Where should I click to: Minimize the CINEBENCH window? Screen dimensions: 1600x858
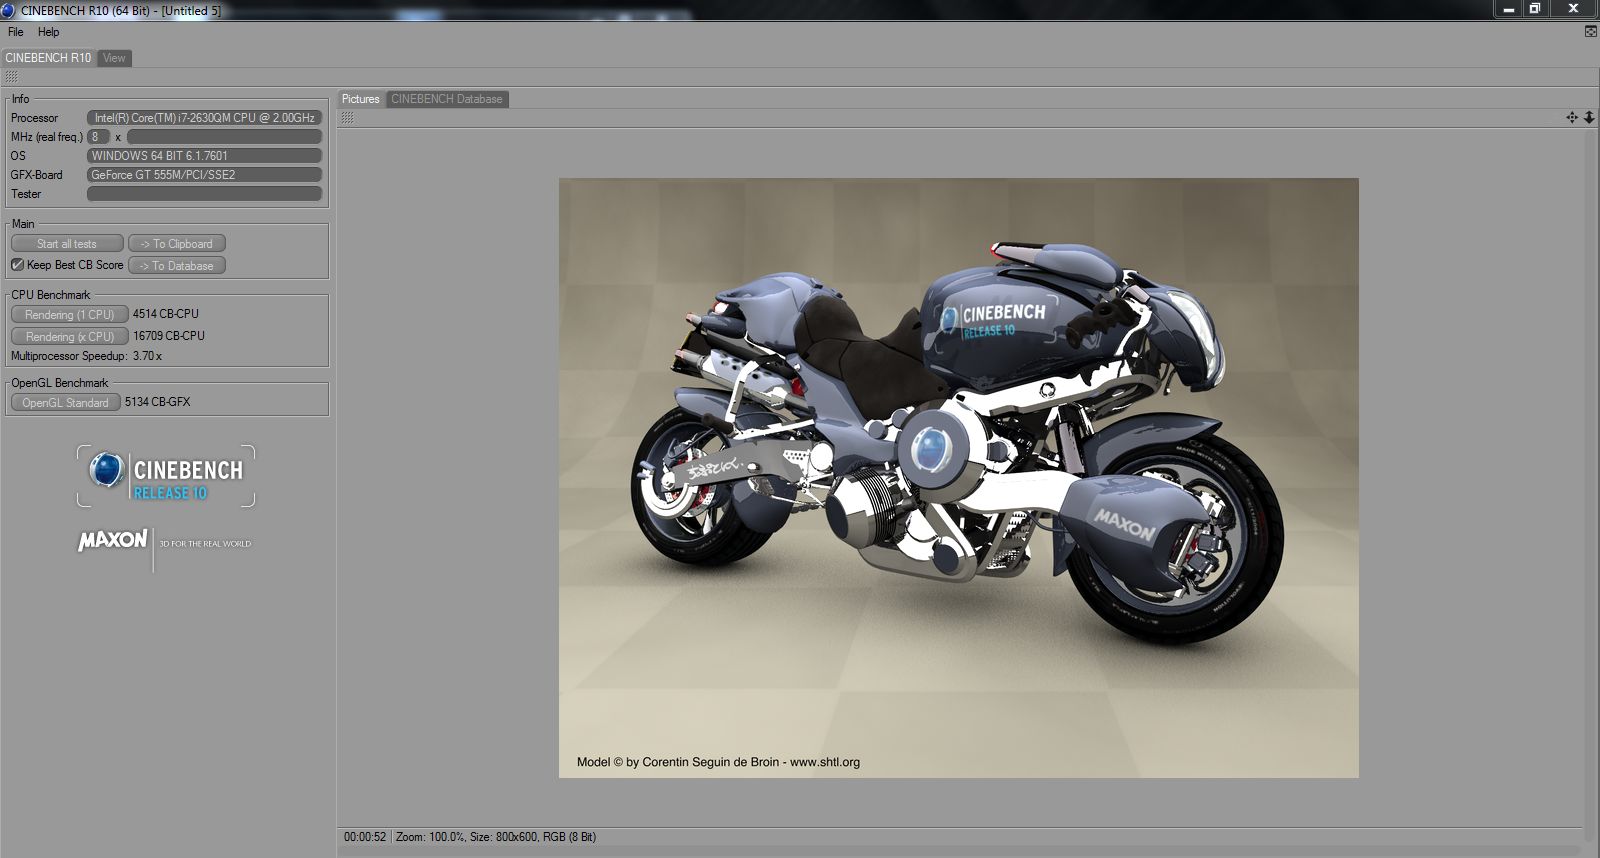click(1507, 9)
